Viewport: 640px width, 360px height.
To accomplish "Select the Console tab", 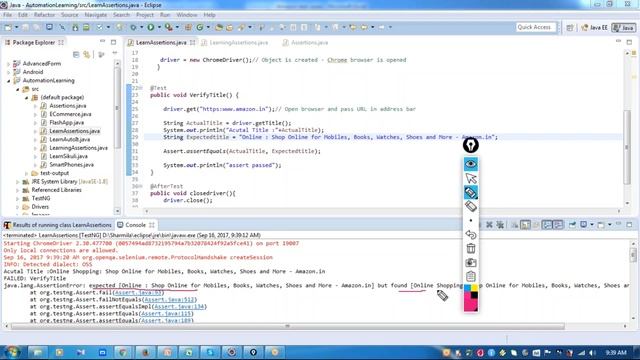I will 136,225.
